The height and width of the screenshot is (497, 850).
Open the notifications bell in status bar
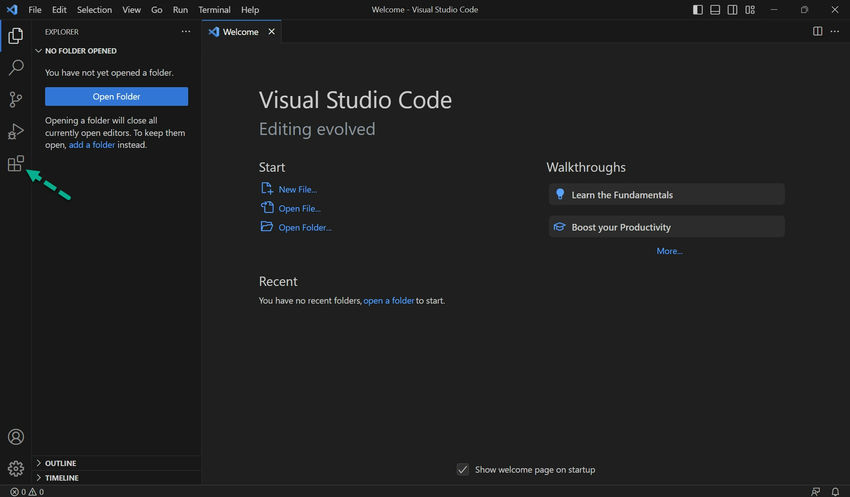pyautogui.click(x=835, y=491)
